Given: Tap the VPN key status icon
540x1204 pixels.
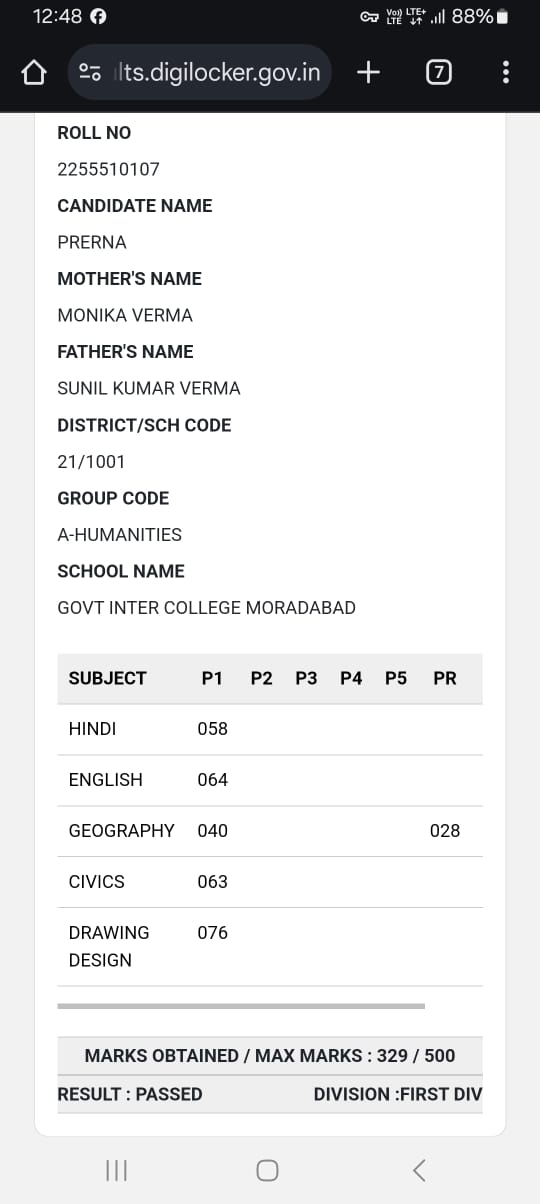Looking at the screenshot, I should click(370, 17).
